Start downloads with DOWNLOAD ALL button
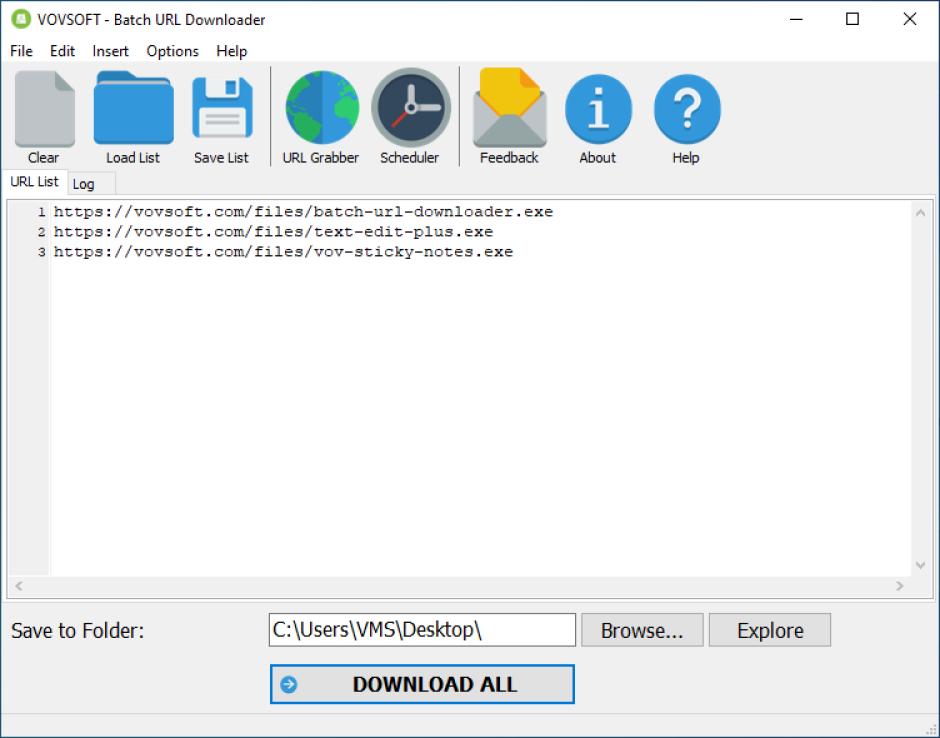This screenshot has width=940, height=738. coord(422,684)
